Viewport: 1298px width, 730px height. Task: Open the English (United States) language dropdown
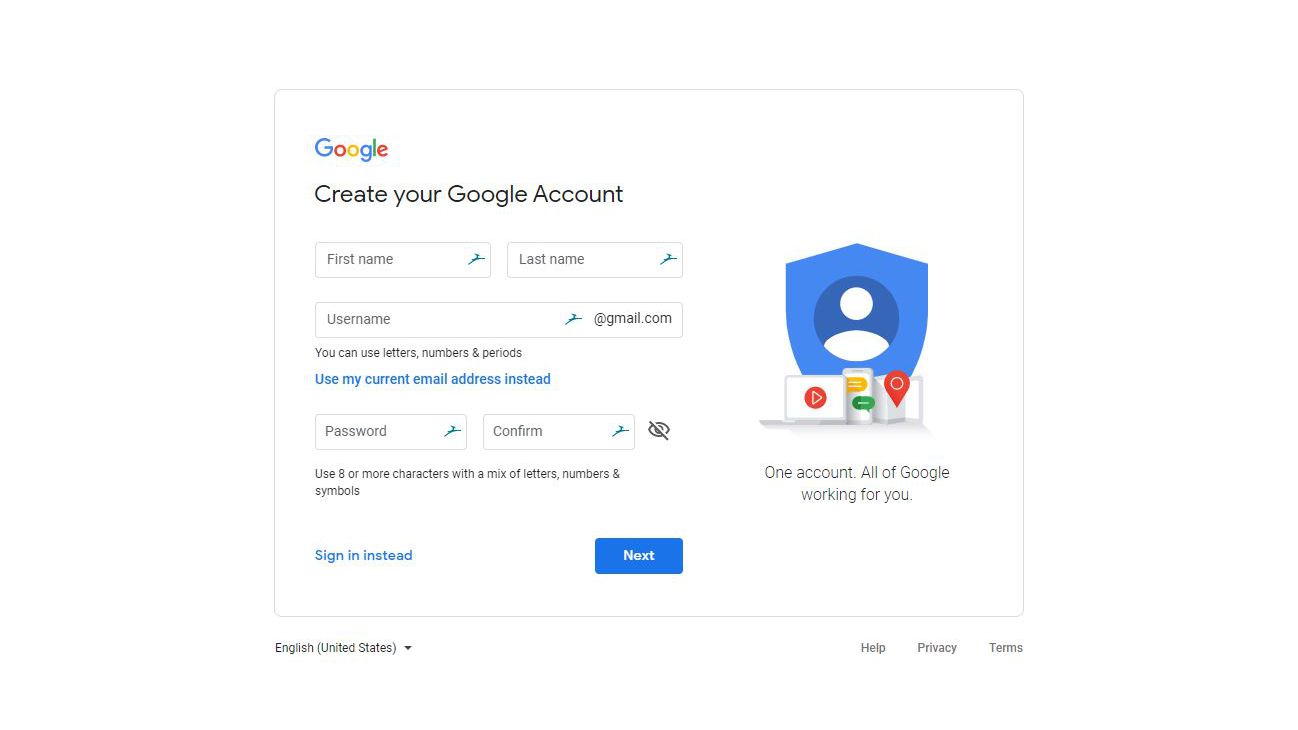click(343, 647)
